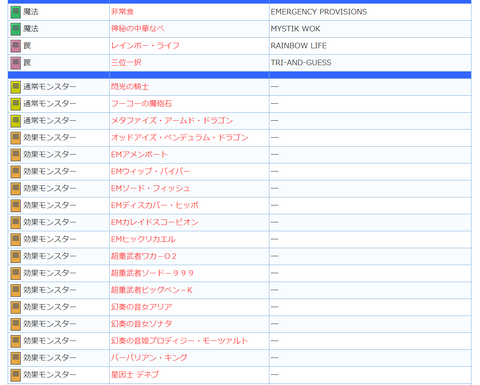Image resolution: width=480 pixels, height=385 pixels.
Task: Open the 星因士 デネブ link
Action: click(135, 375)
